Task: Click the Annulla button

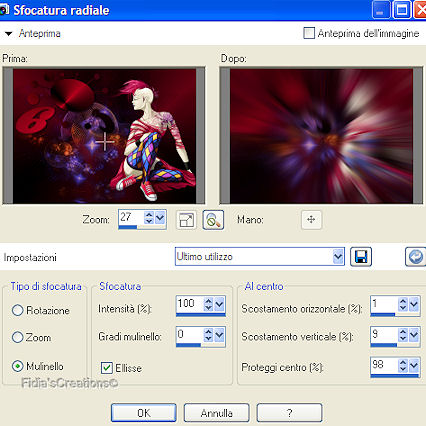Action: pos(217,413)
